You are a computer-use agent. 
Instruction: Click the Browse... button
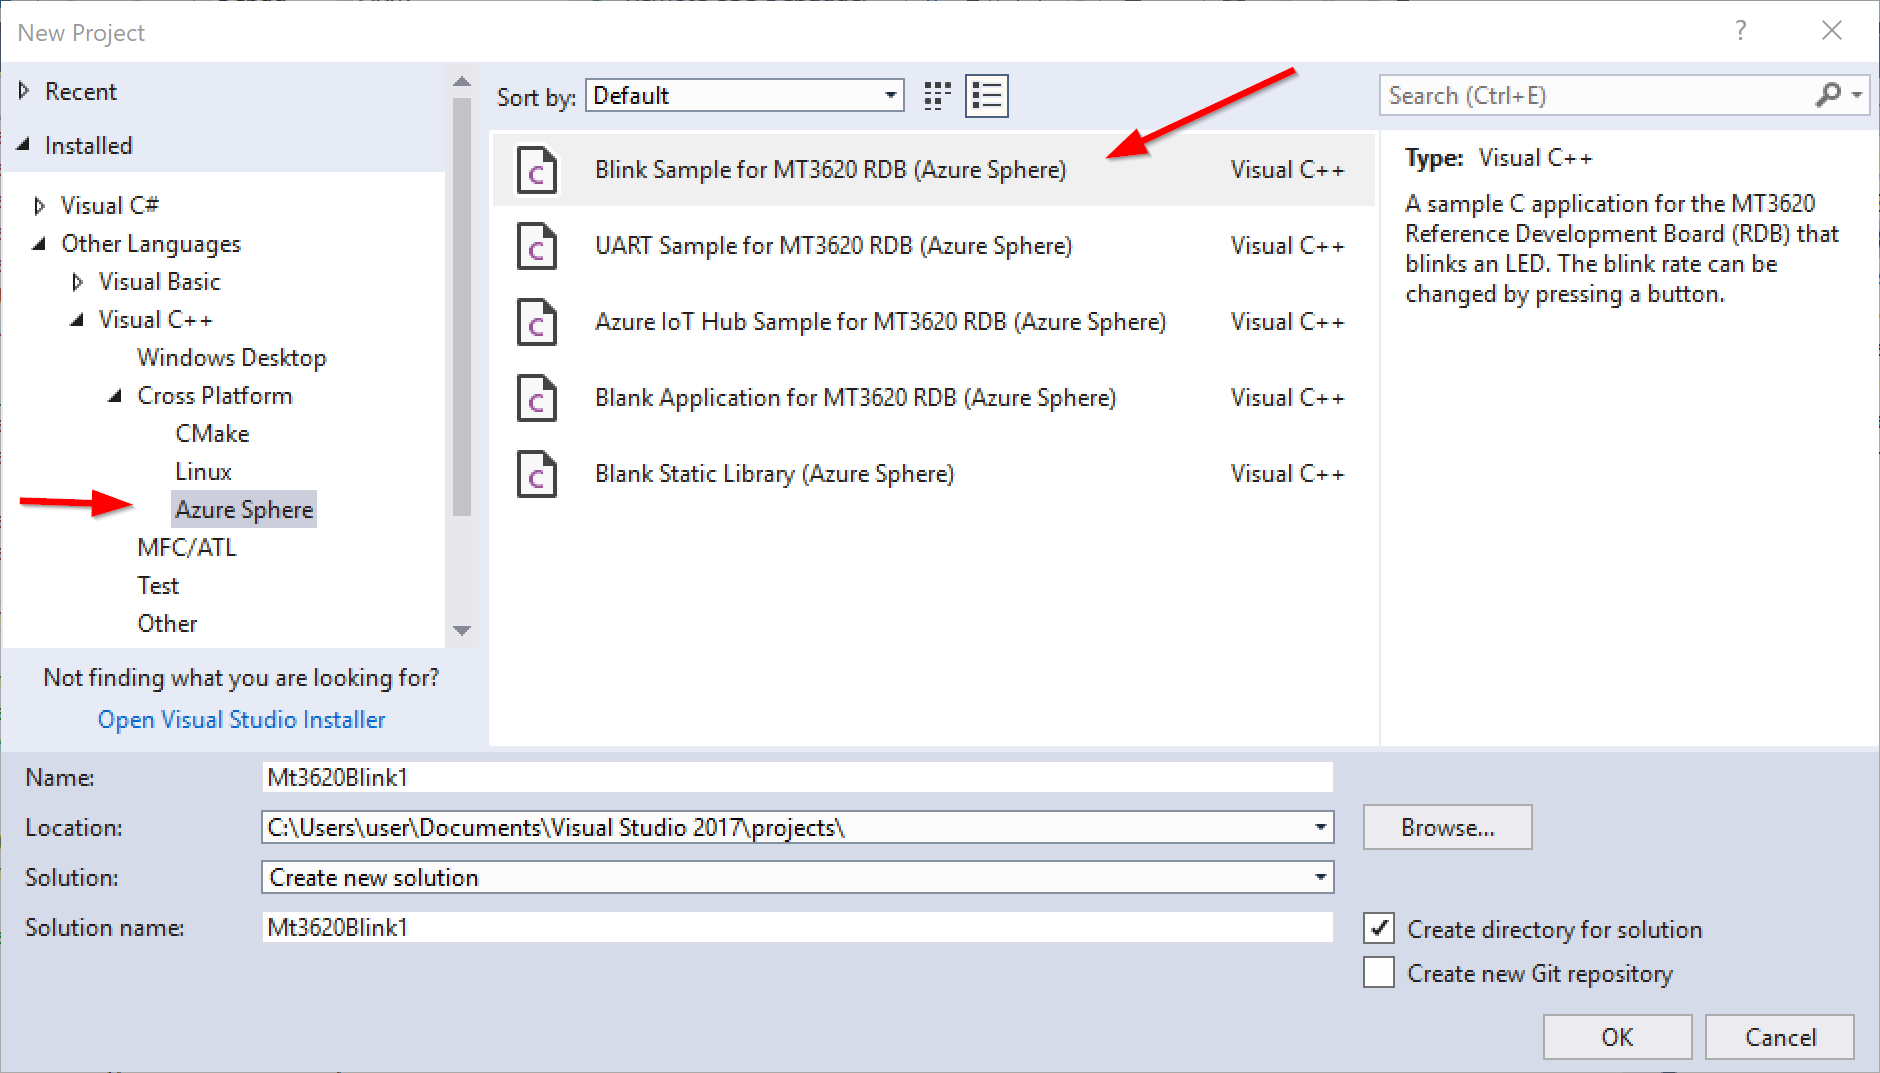pos(1447,827)
